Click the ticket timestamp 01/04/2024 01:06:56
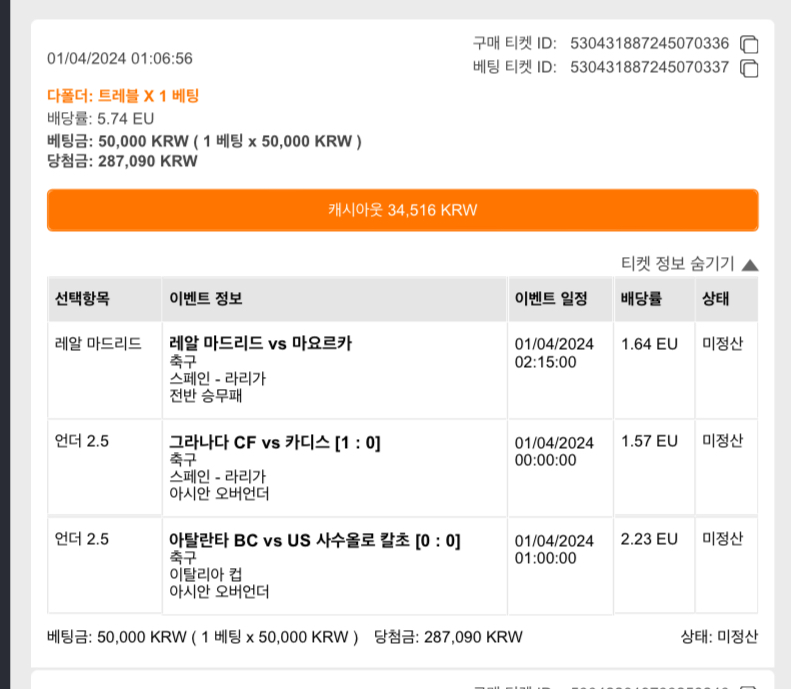Image resolution: width=791 pixels, height=689 pixels. tap(120, 59)
